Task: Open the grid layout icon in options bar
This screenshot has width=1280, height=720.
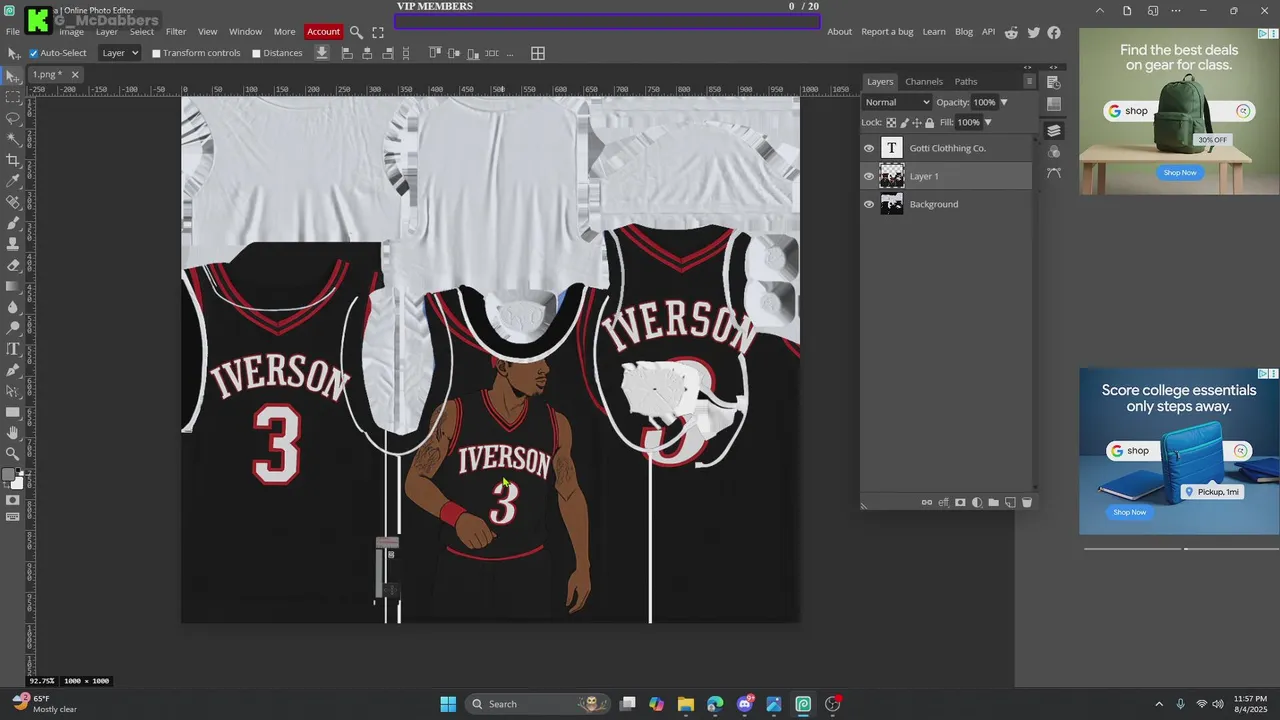Action: tap(538, 53)
